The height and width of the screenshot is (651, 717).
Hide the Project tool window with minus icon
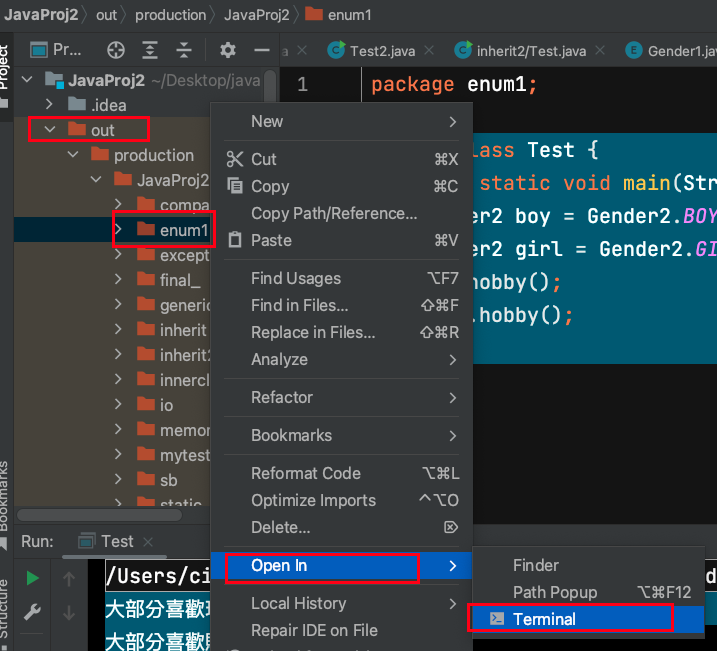coord(262,50)
